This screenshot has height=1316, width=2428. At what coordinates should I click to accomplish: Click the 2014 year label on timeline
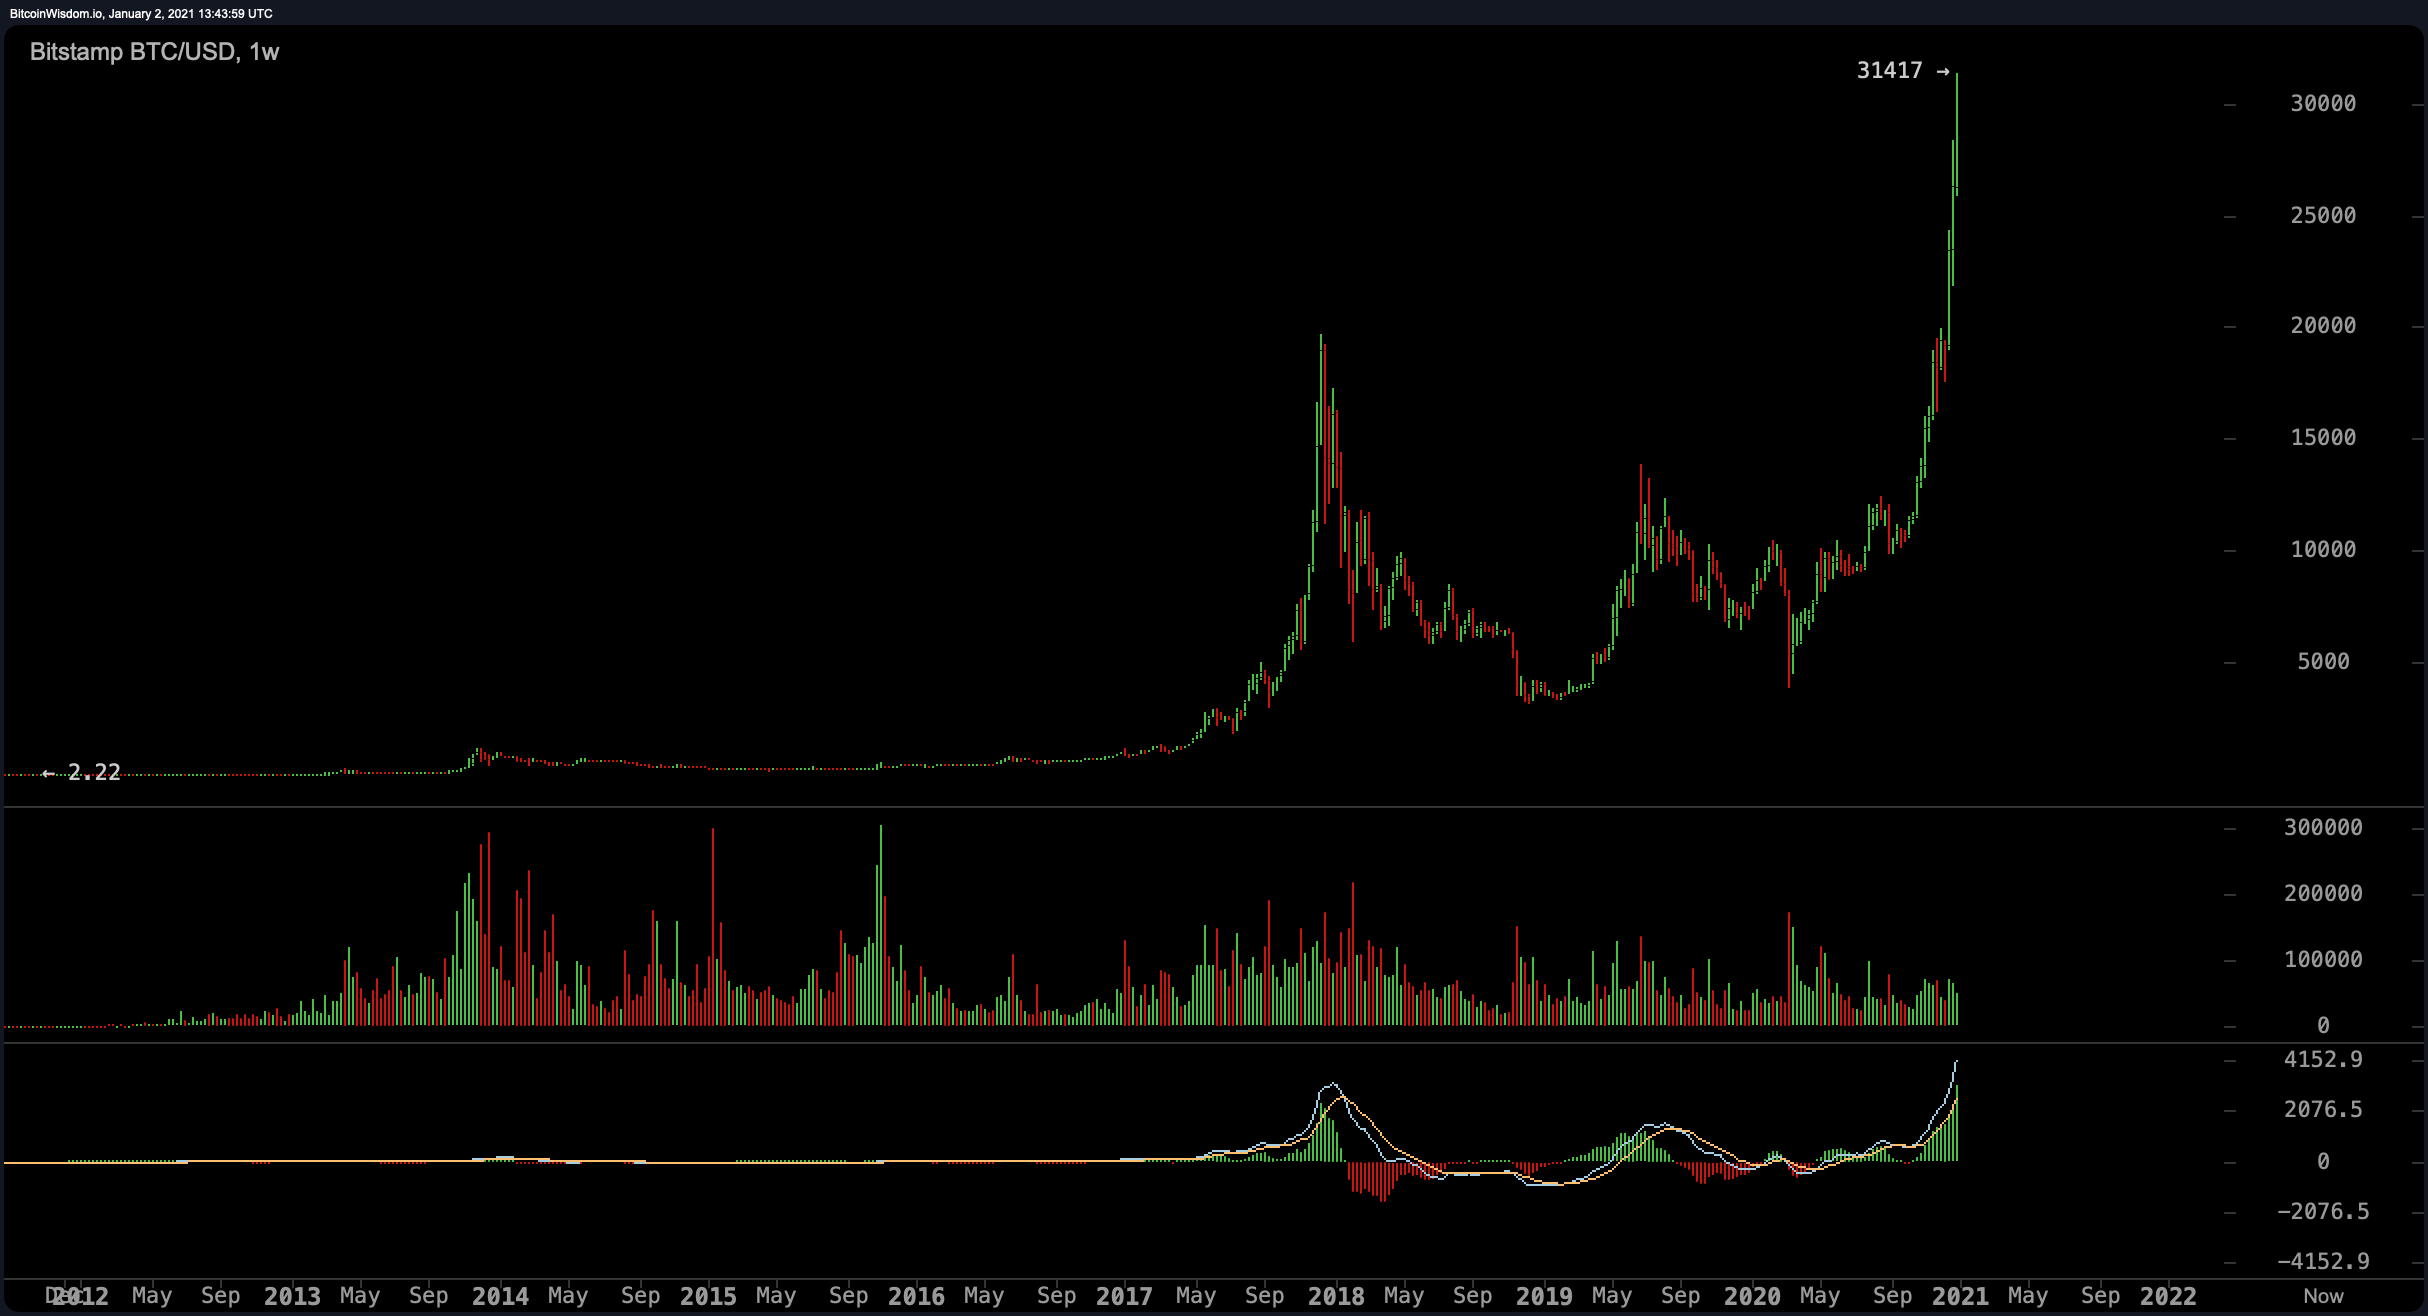(x=500, y=1297)
